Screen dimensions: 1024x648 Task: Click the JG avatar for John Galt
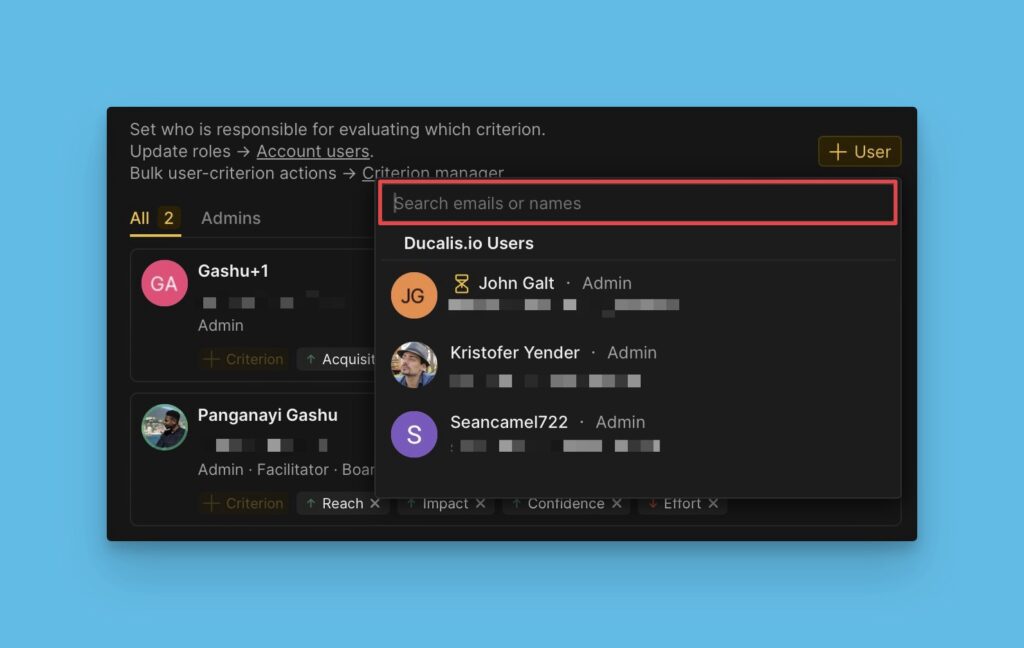[x=414, y=295]
